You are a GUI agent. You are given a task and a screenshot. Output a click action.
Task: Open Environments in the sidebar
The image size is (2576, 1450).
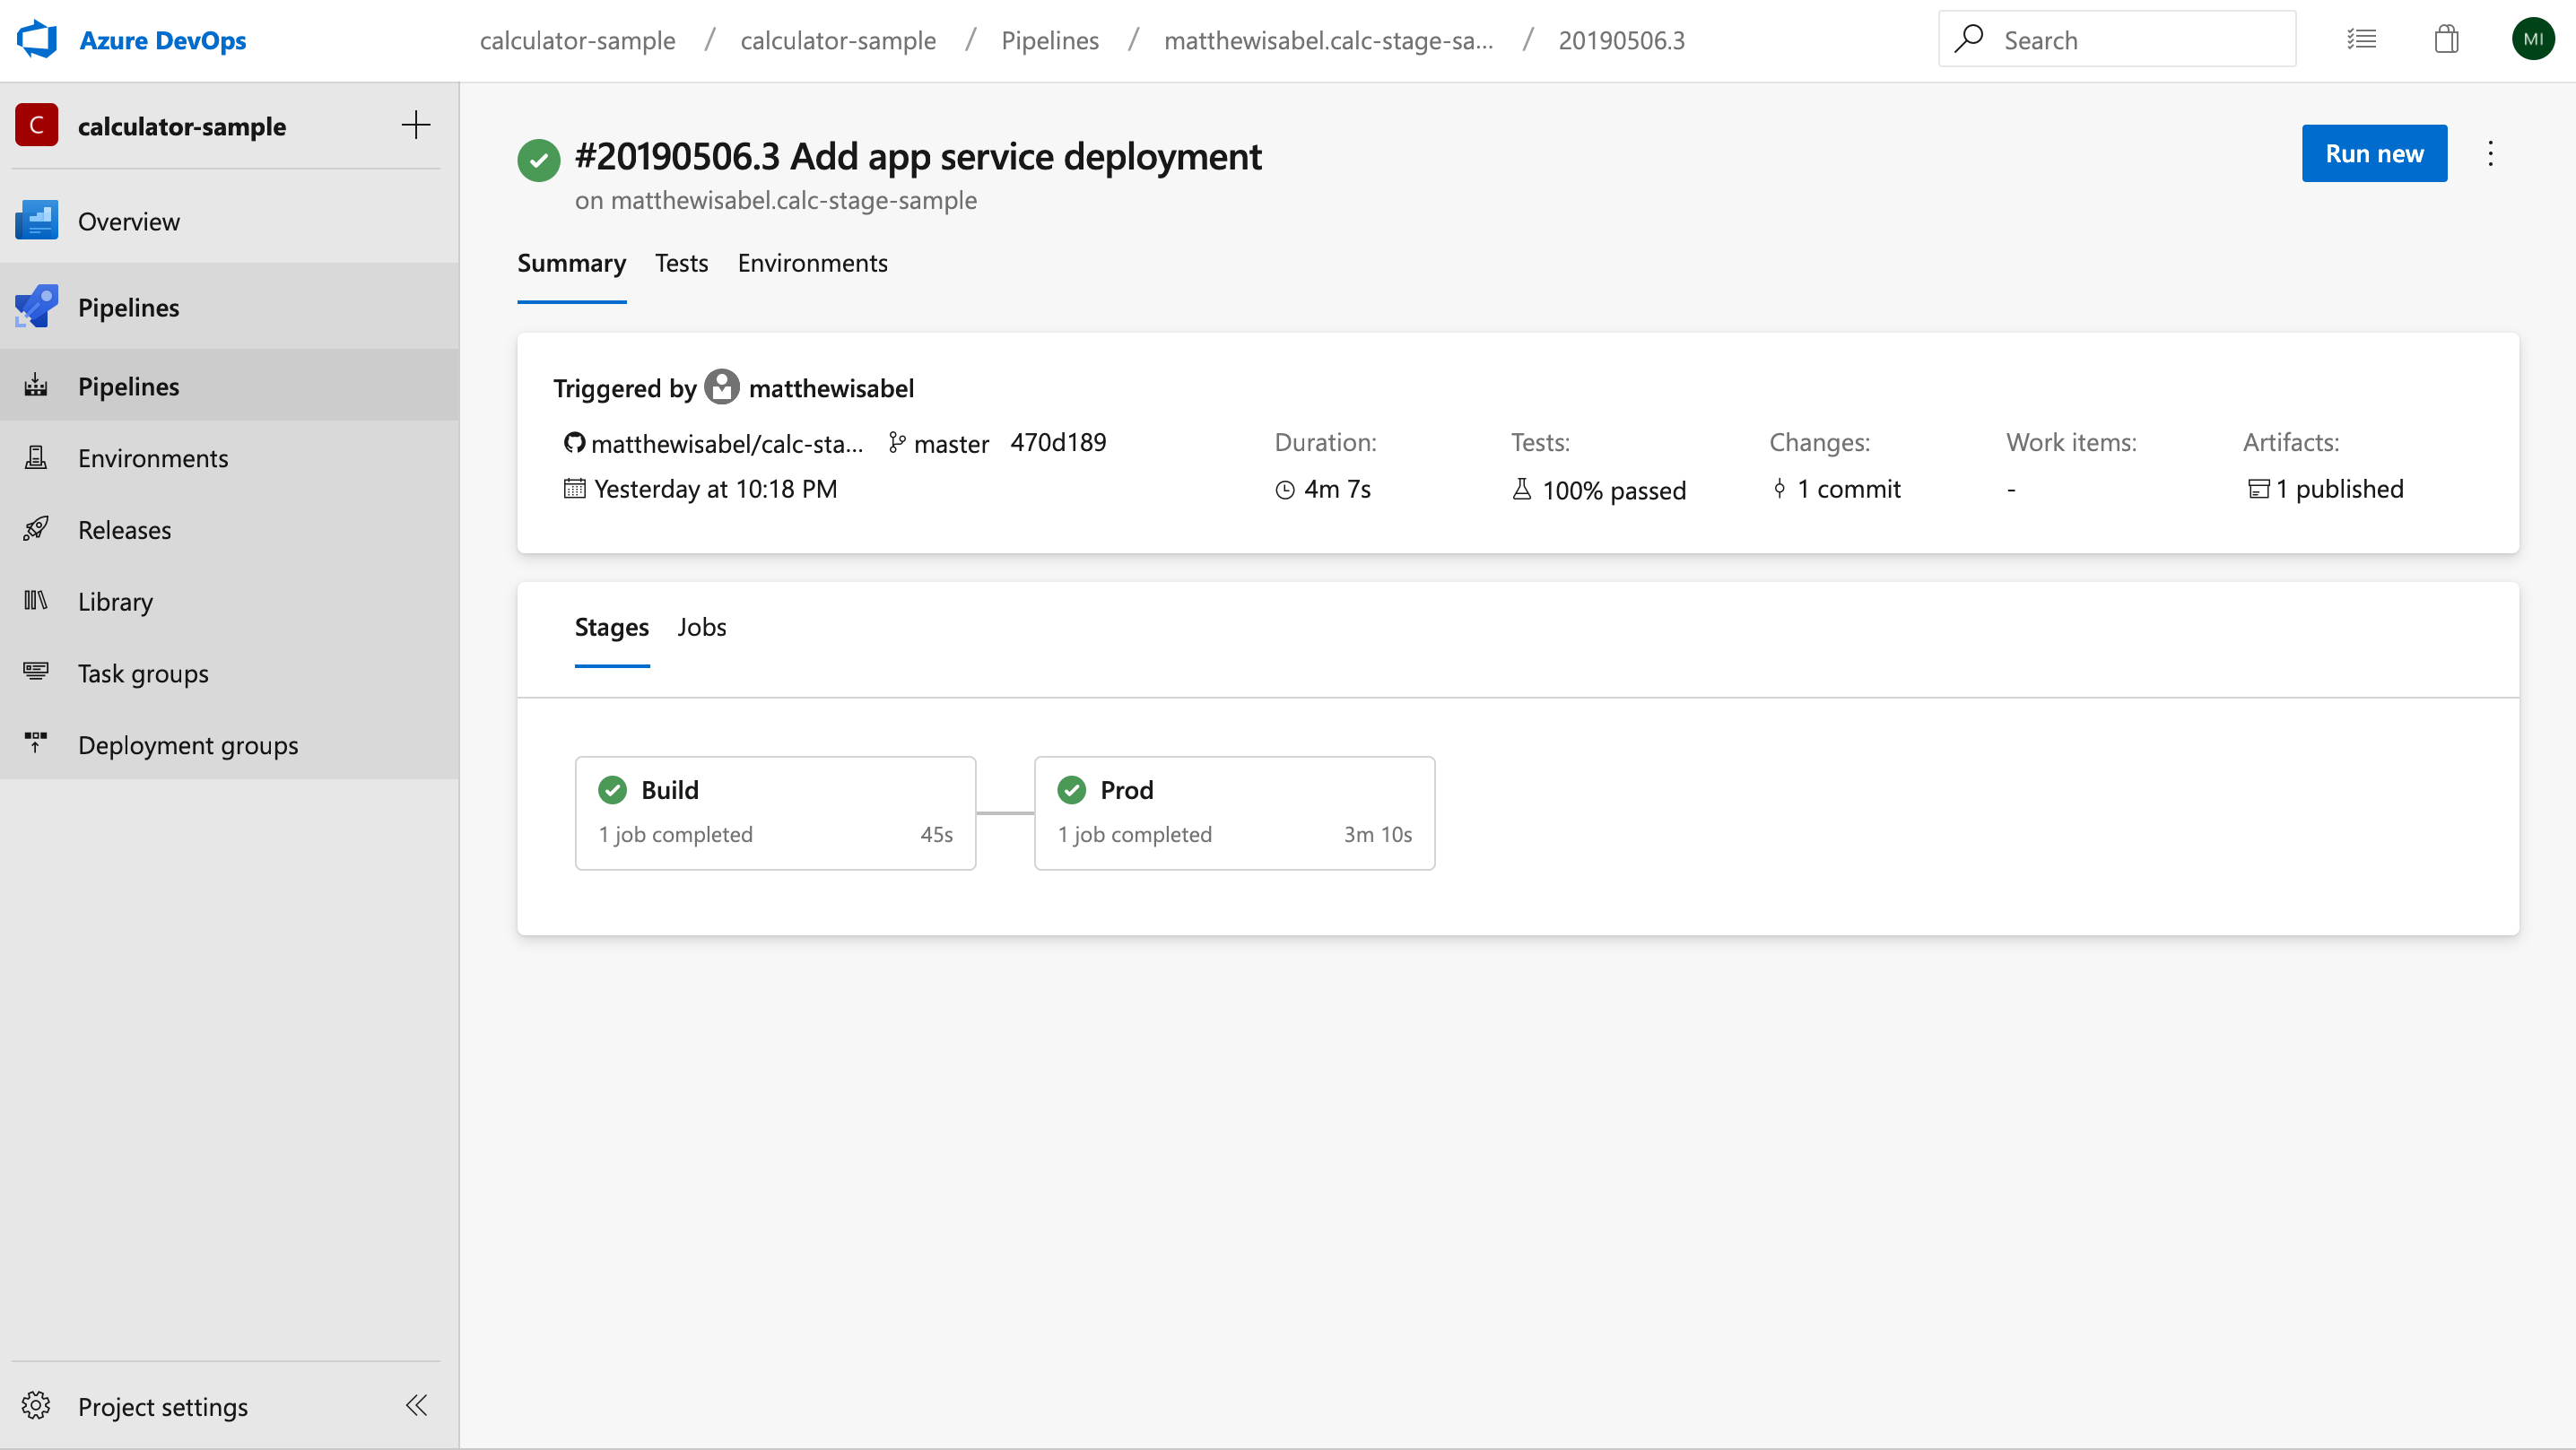click(153, 458)
